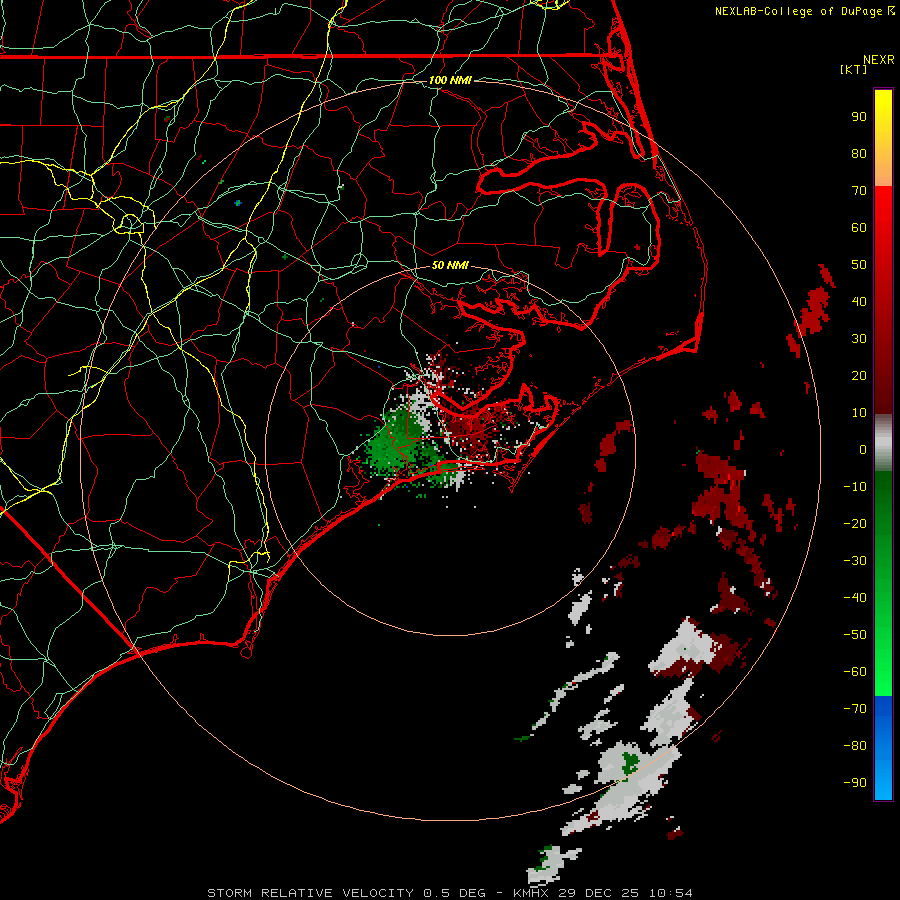The image size is (900, 900).
Task: Click the 30 value on velocity scale
Action: click(859, 339)
